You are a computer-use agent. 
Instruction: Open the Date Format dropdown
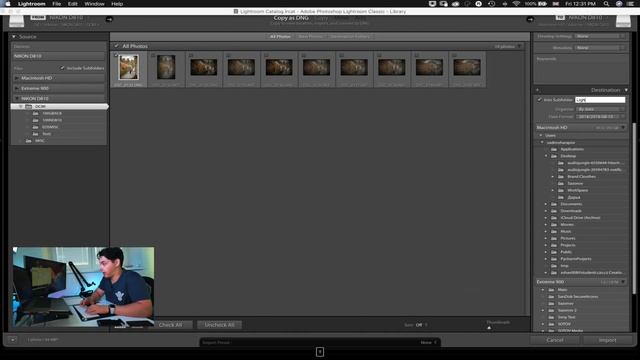click(600, 117)
